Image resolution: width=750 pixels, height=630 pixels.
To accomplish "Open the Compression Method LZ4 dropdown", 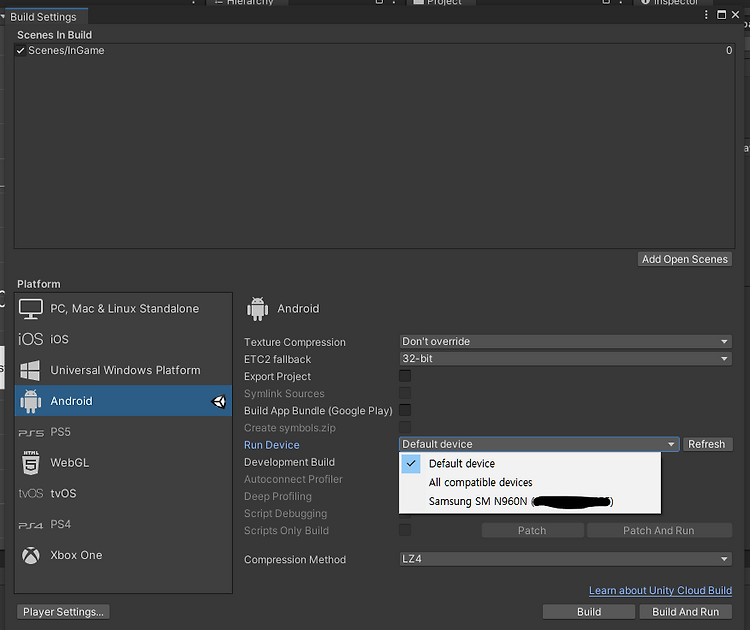I will (x=565, y=559).
